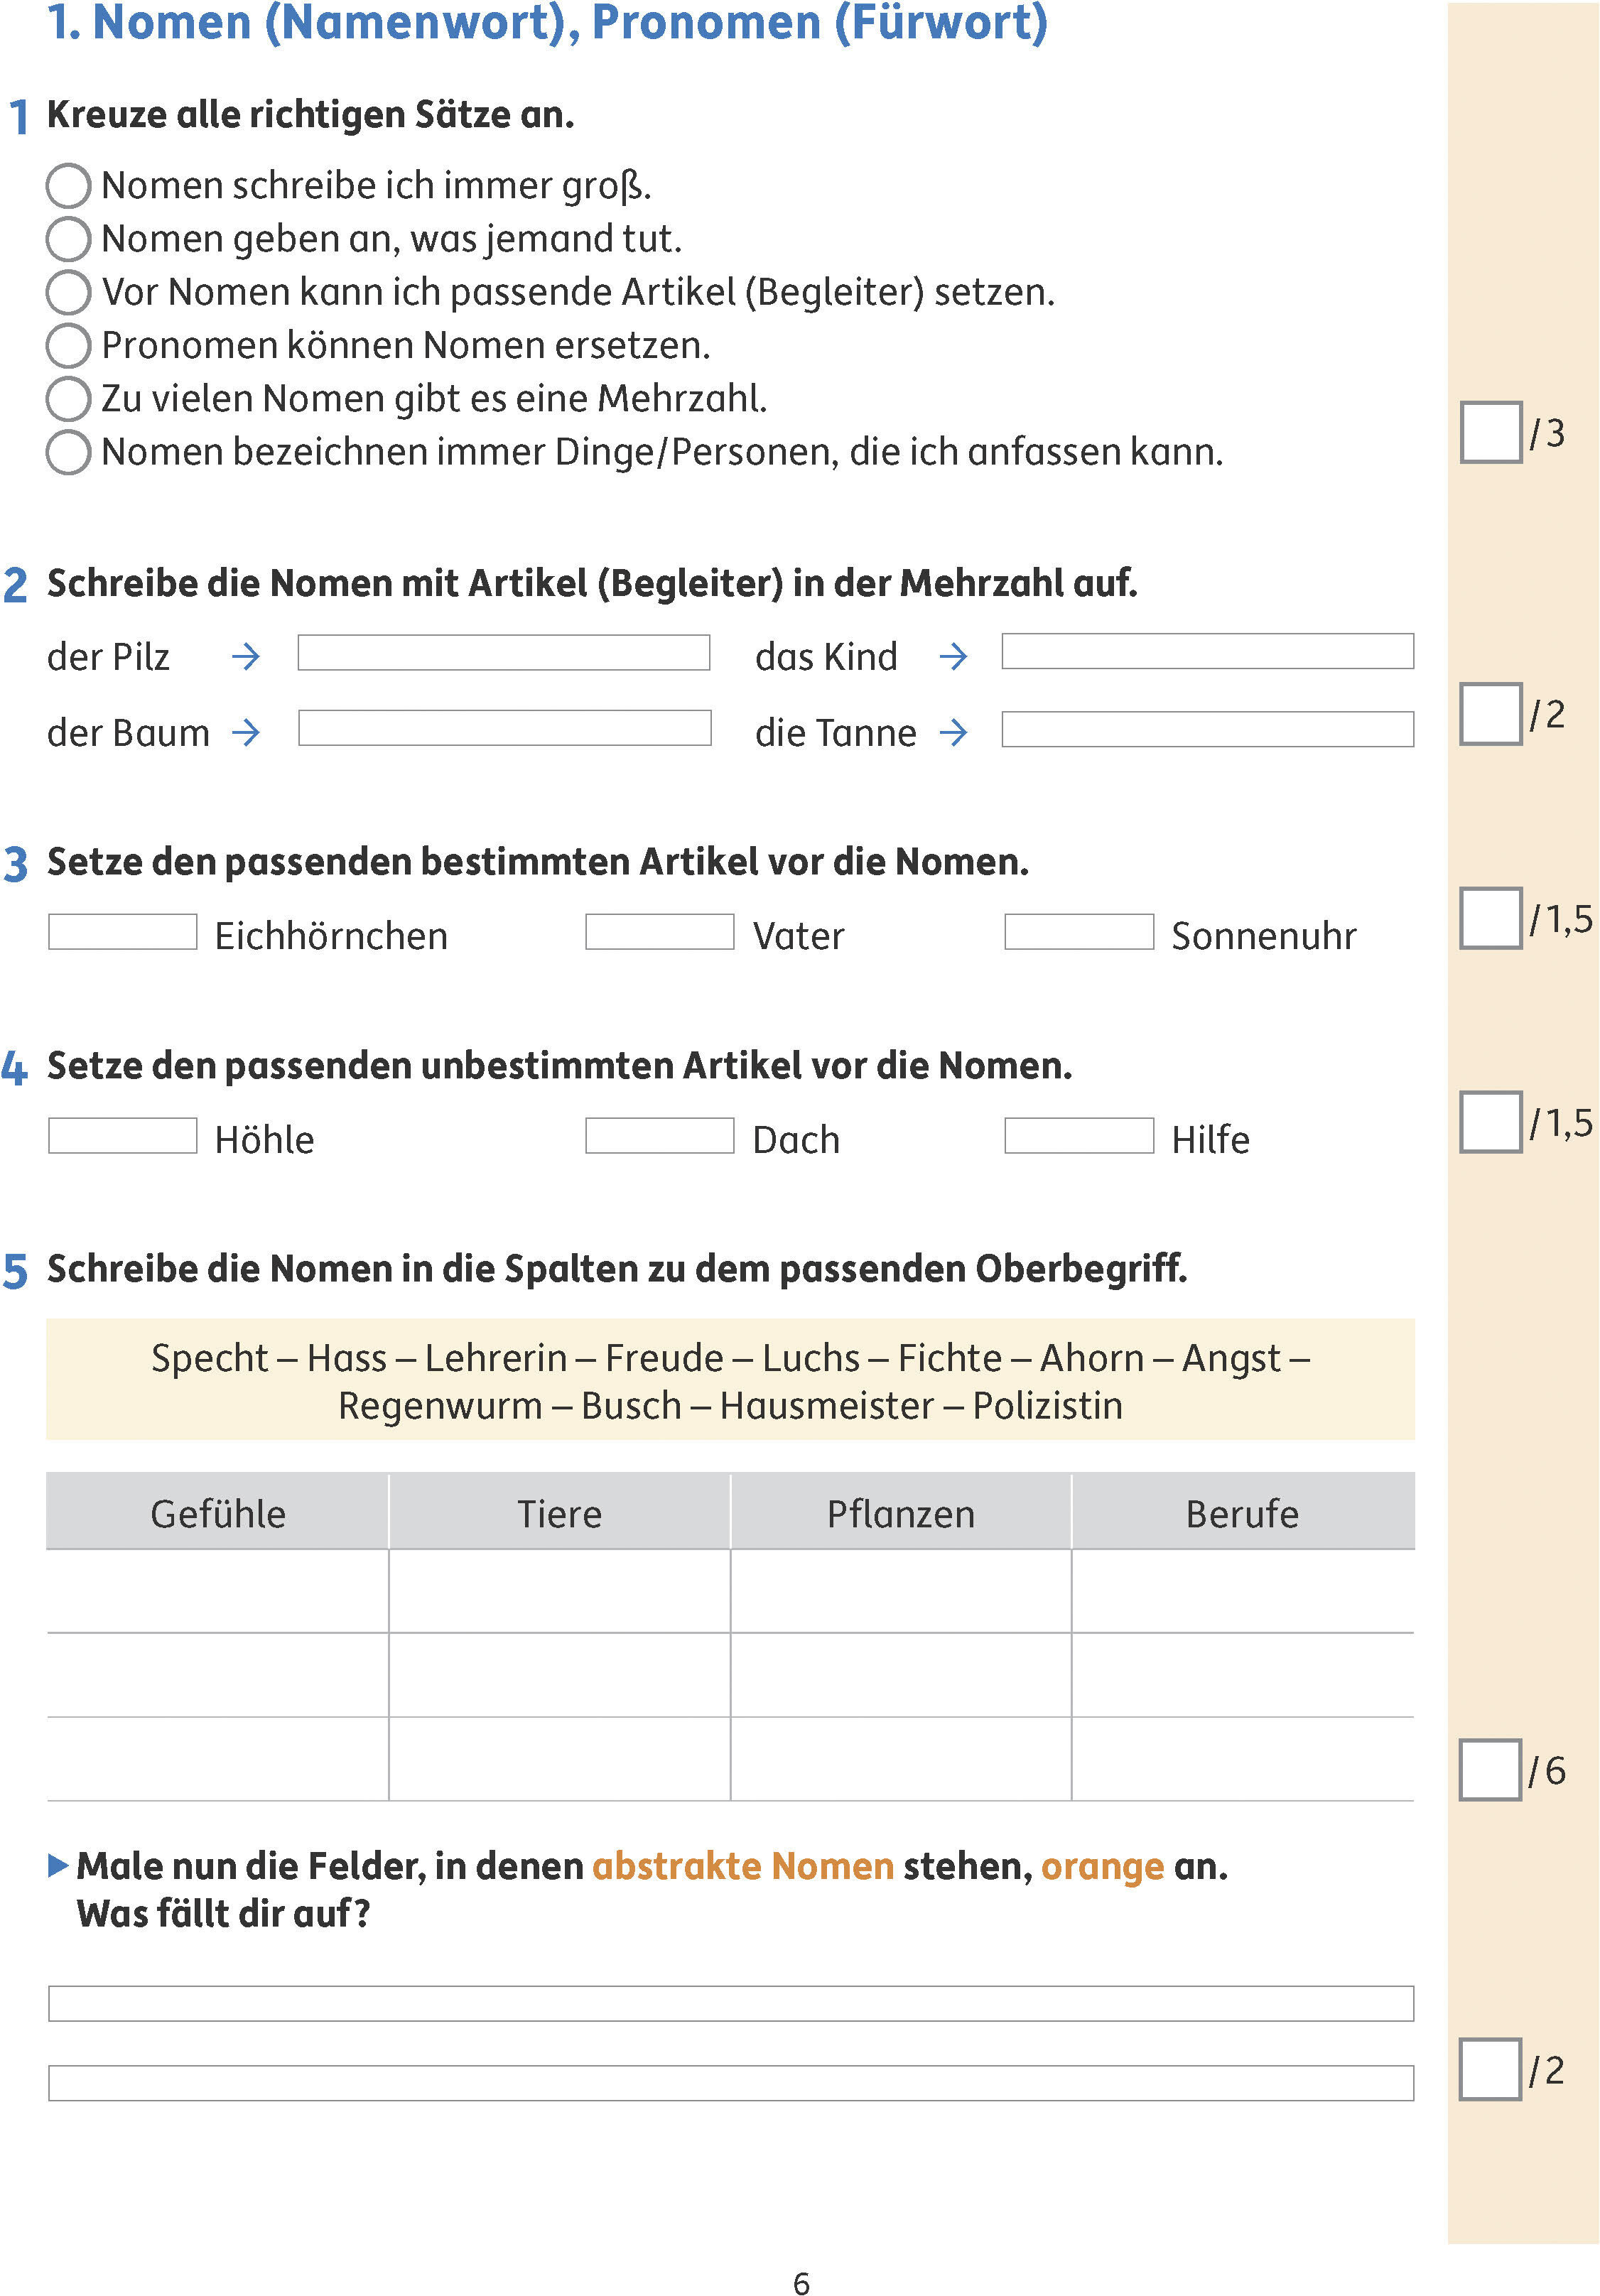Click the 'Pflanzen' column header
This screenshot has width=1600, height=2296.
(901, 1512)
